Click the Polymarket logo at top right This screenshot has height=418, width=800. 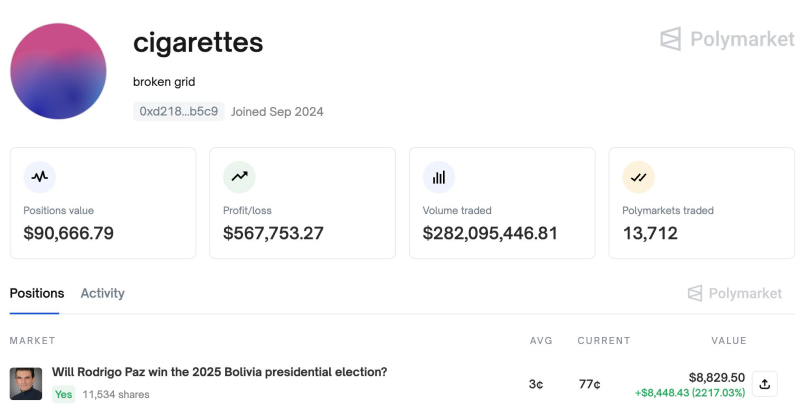727,39
